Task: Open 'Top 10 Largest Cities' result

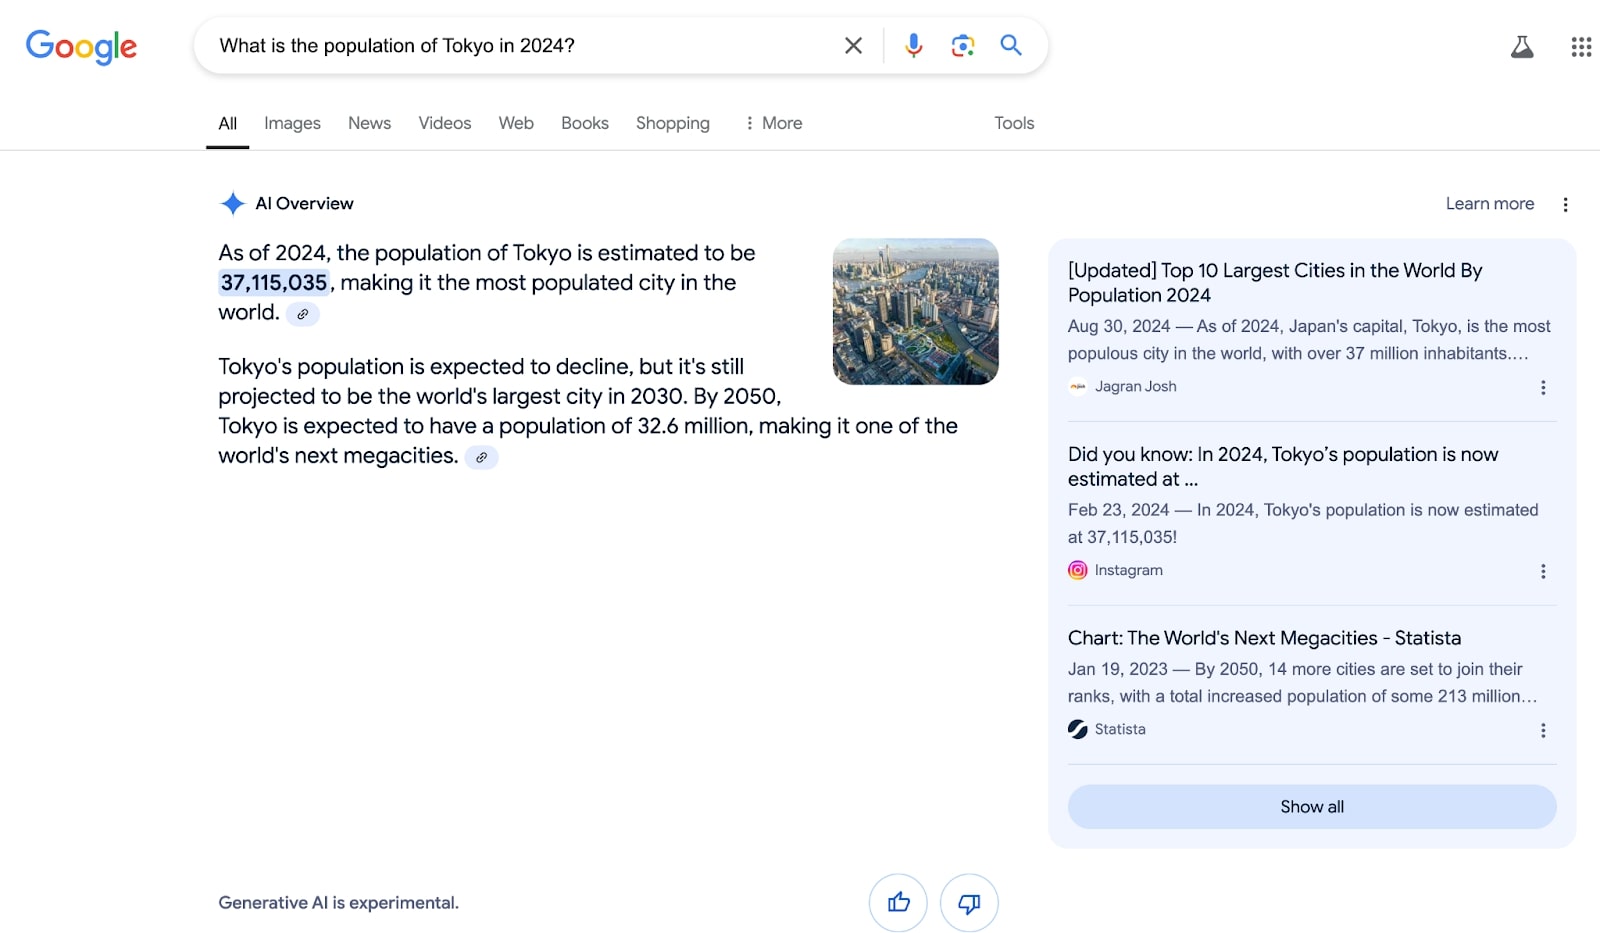Action: [x=1275, y=283]
